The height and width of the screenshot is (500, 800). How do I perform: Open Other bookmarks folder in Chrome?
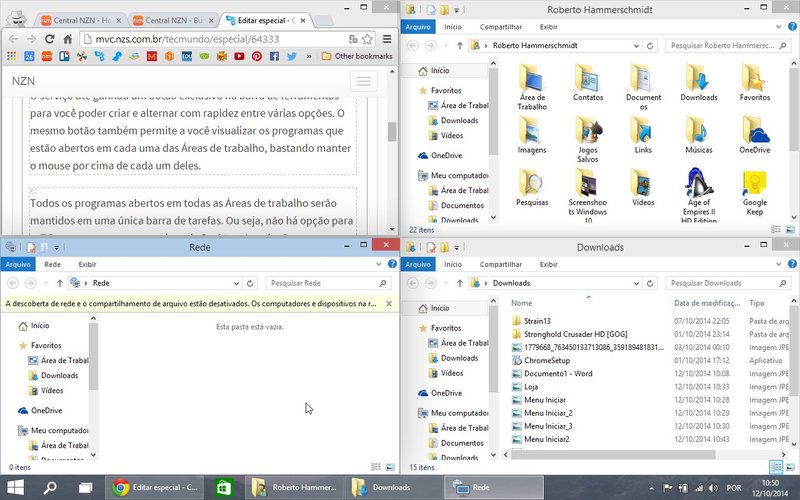pos(357,56)
